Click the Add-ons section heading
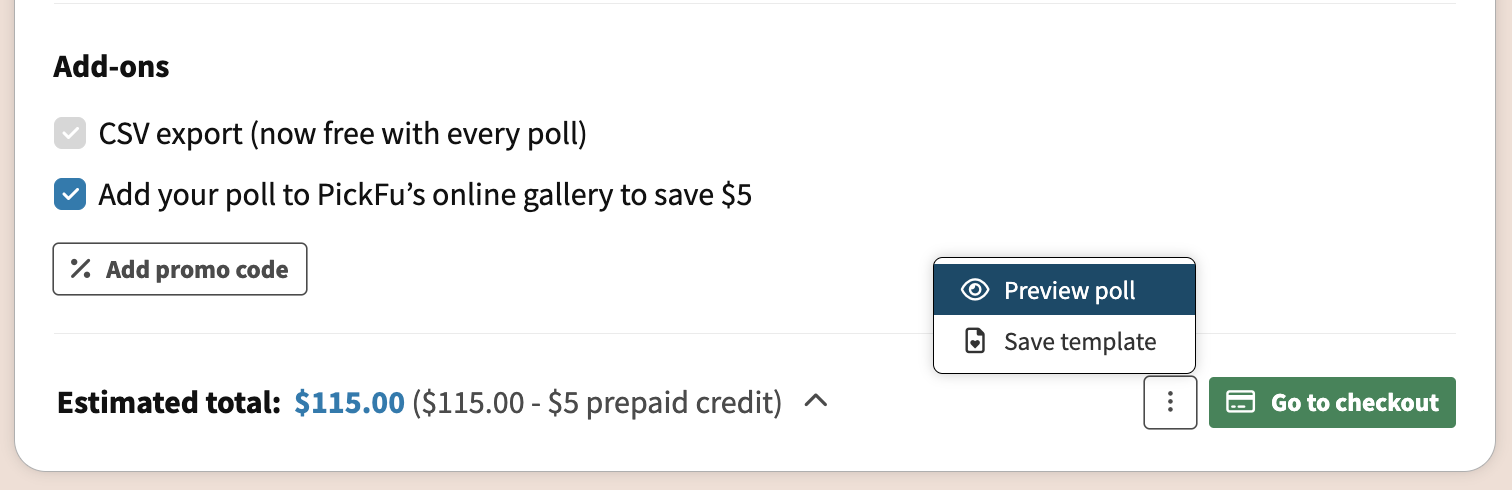1512x490 pixels. coord(111,67)
